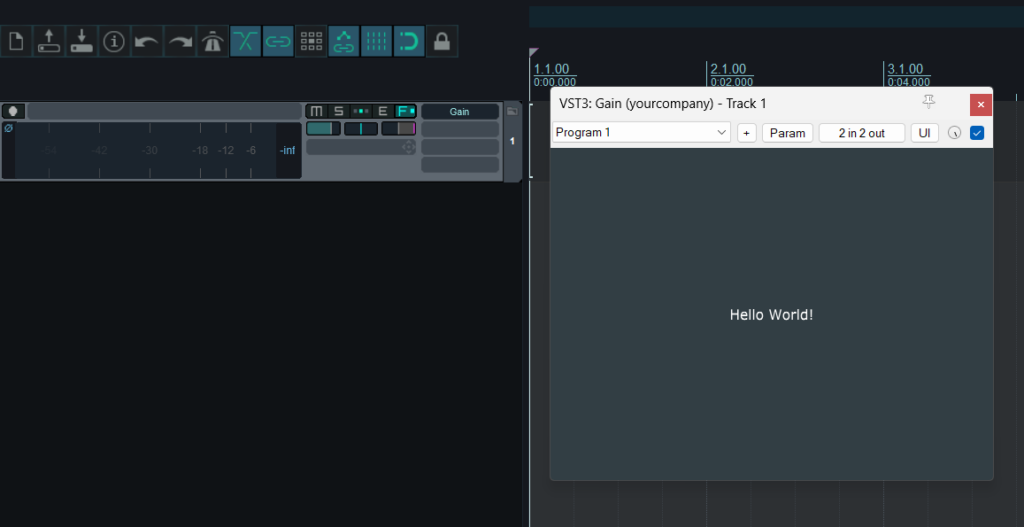Toggle the Gain plugin bypass checkbox
The image size is (1024, 527).
(977, 133)
